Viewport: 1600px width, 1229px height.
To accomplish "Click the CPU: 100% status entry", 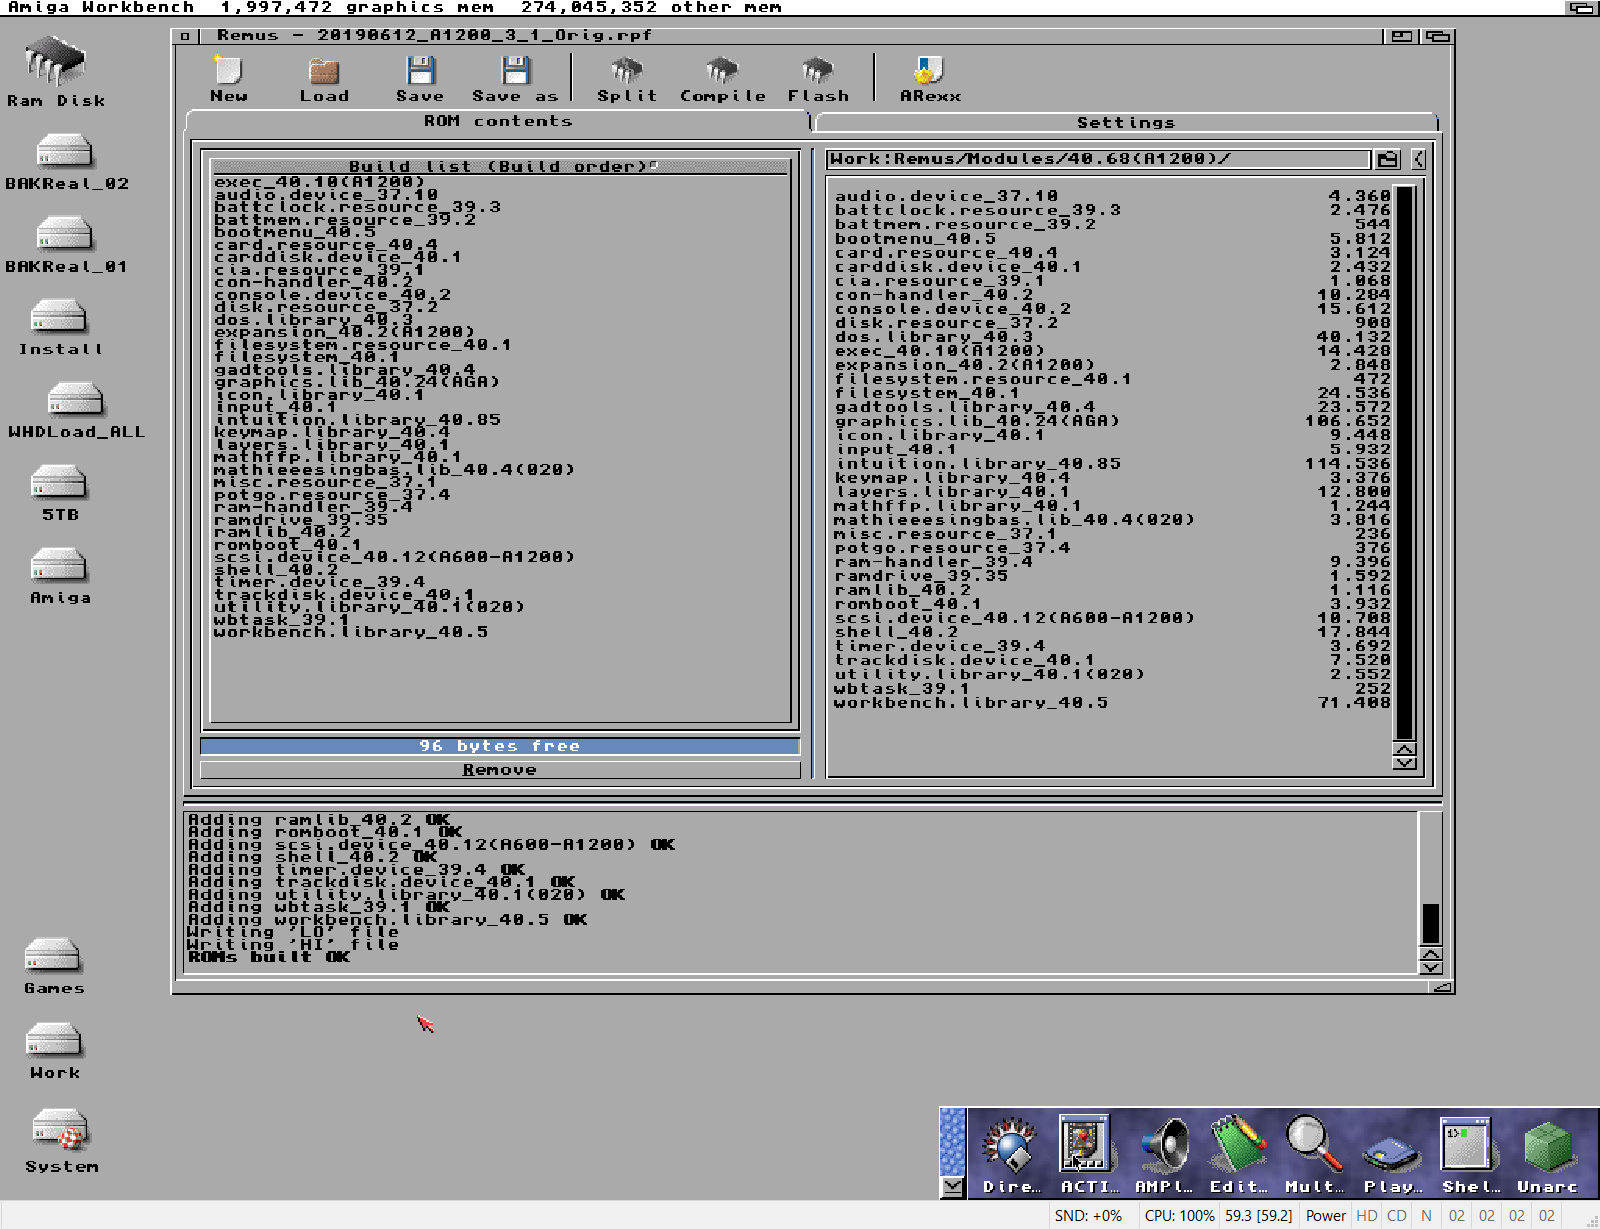I will (1179, 1216).
